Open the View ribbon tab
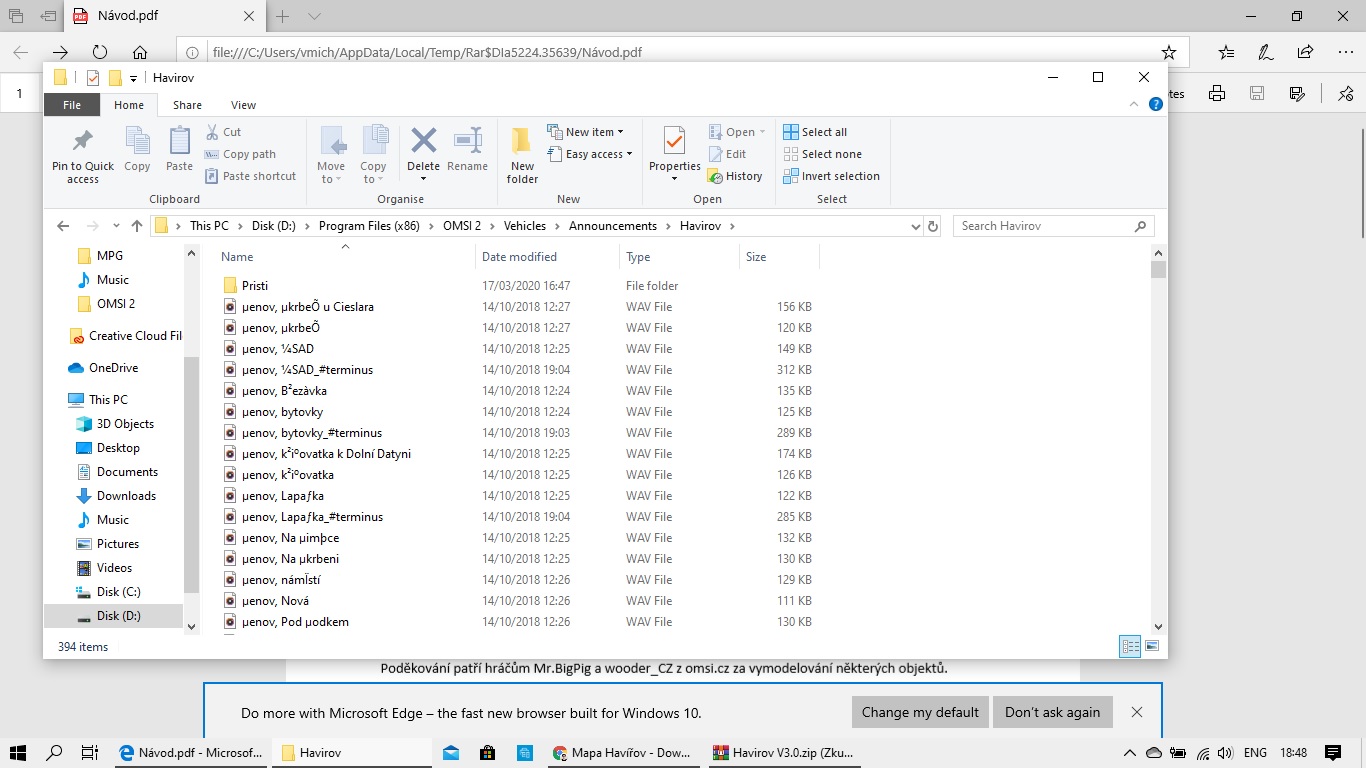Image resolution: width=1366 pixels, height=768 pixels. click(243, 105)
